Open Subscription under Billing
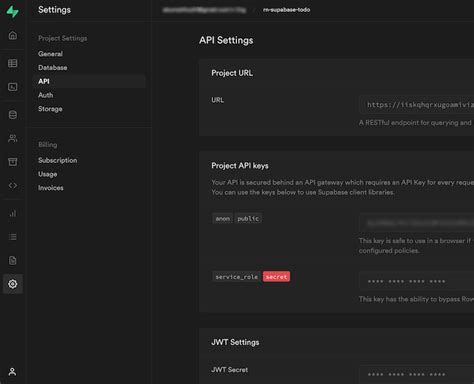This screenshot has width=474, height=384. 58,160
